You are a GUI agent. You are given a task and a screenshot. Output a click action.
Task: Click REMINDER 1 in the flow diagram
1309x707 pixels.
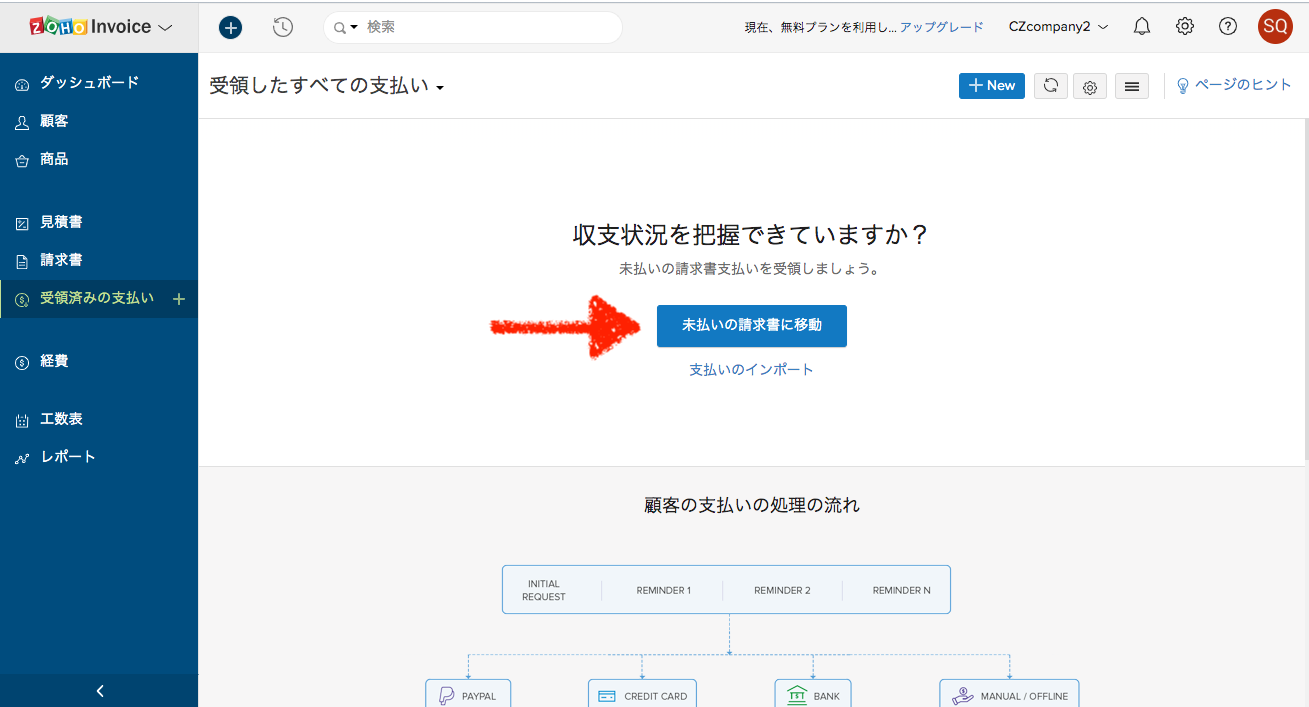(x=664, y=590)
